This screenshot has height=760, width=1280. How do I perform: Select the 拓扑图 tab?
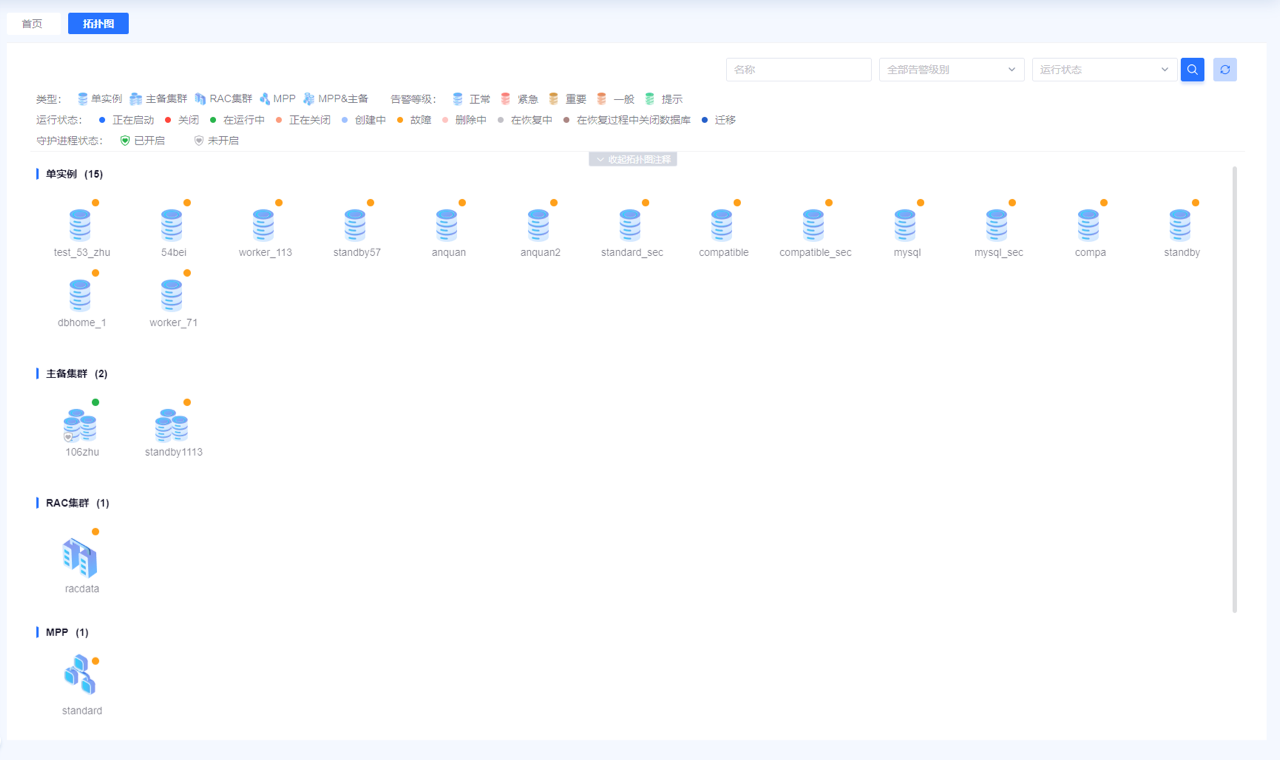[x=98, y=23]
